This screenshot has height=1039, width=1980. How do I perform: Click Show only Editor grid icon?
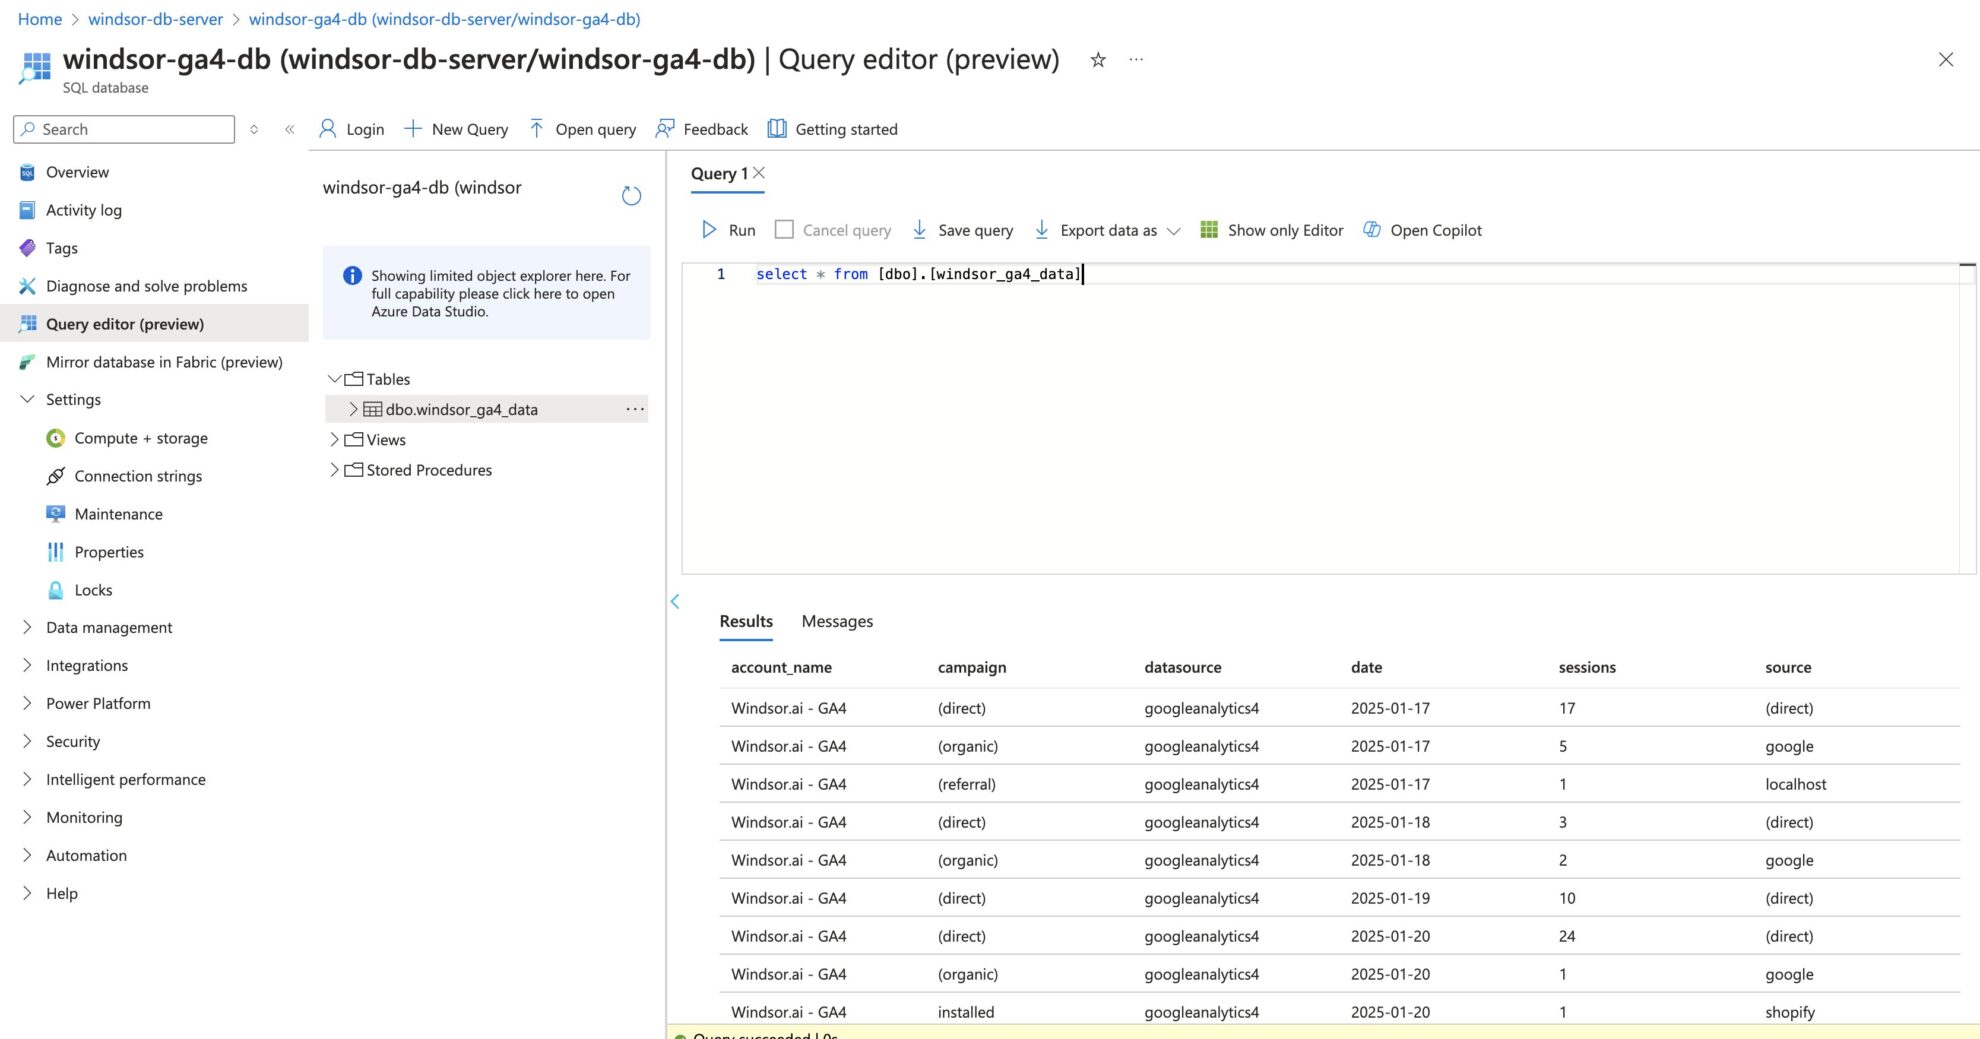coord(1209,230)
